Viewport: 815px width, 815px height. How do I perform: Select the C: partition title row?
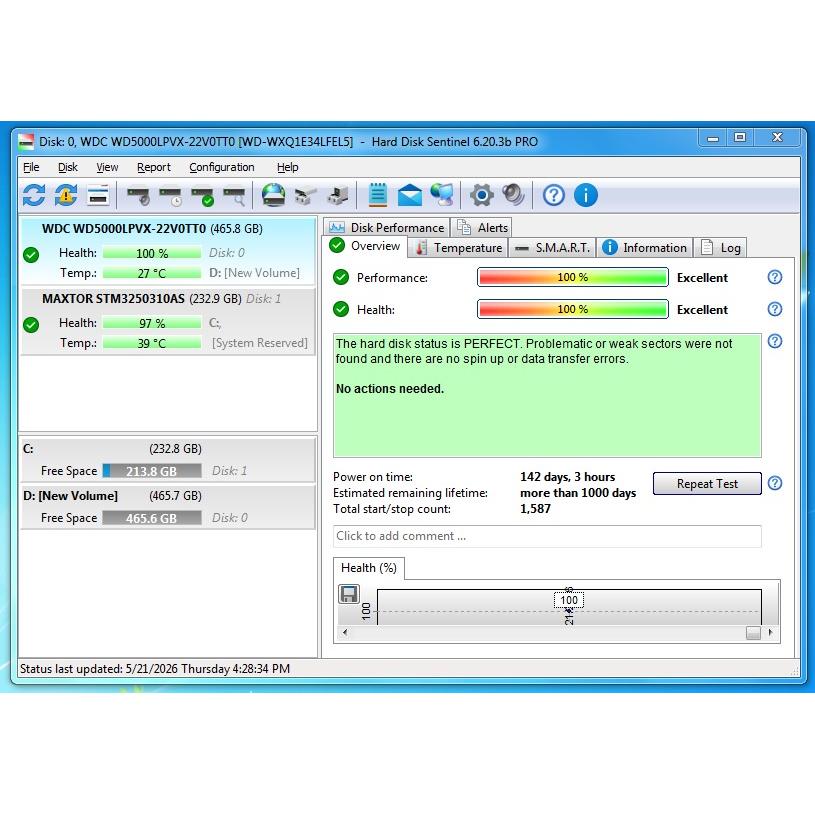click(x=168, y=449)
